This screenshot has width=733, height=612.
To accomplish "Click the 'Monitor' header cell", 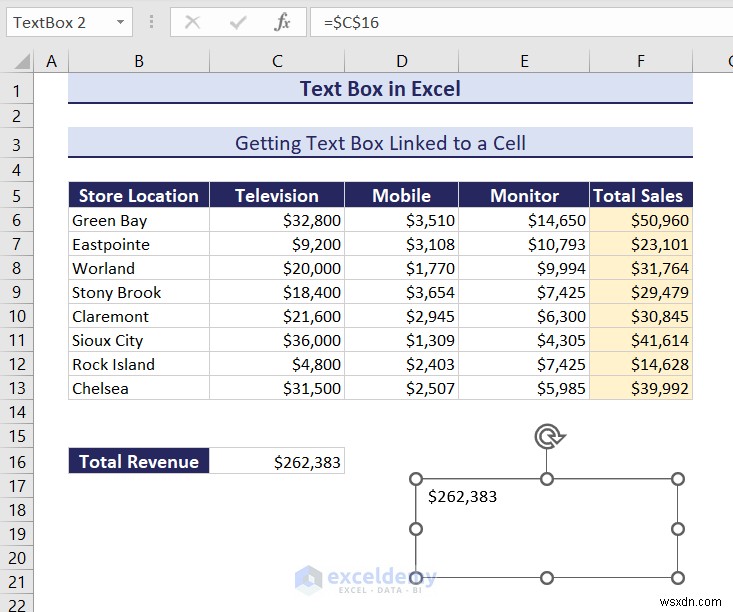I will (x=524, y=195).
